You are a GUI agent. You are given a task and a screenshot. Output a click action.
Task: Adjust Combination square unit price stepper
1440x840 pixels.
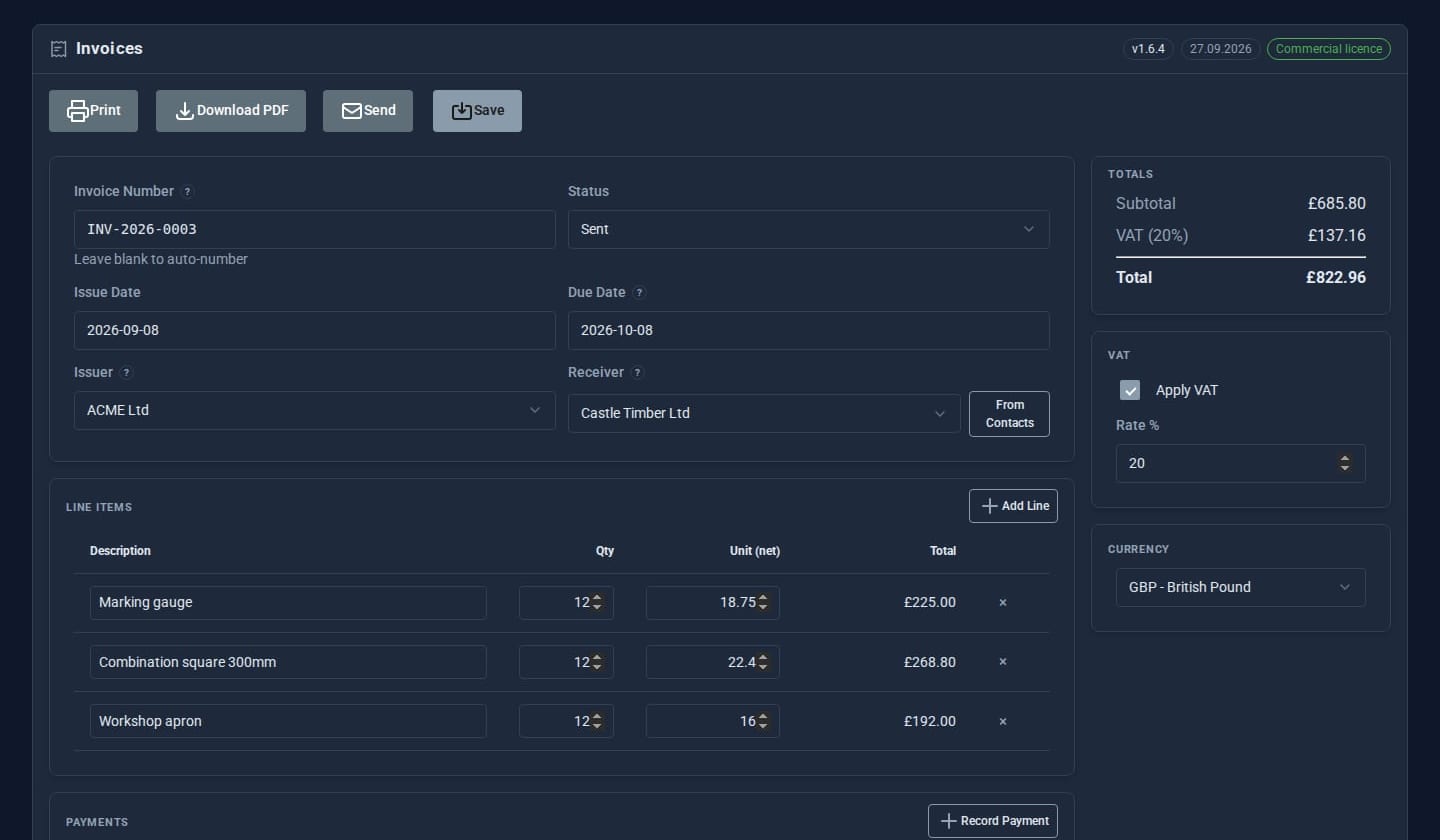763,662
